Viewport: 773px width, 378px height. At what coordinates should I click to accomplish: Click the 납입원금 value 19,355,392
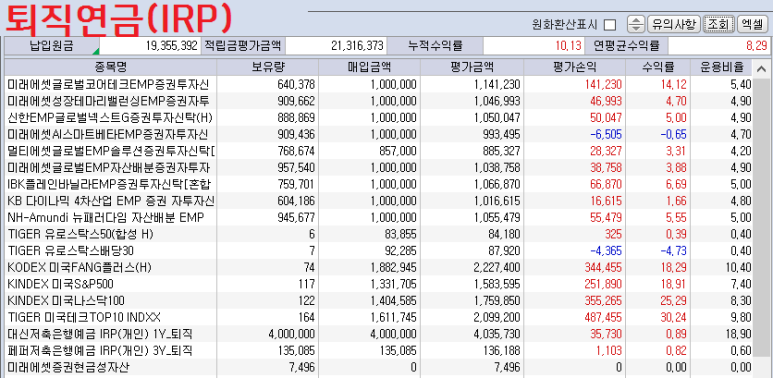pyautogui.click(x=172, y=46)
